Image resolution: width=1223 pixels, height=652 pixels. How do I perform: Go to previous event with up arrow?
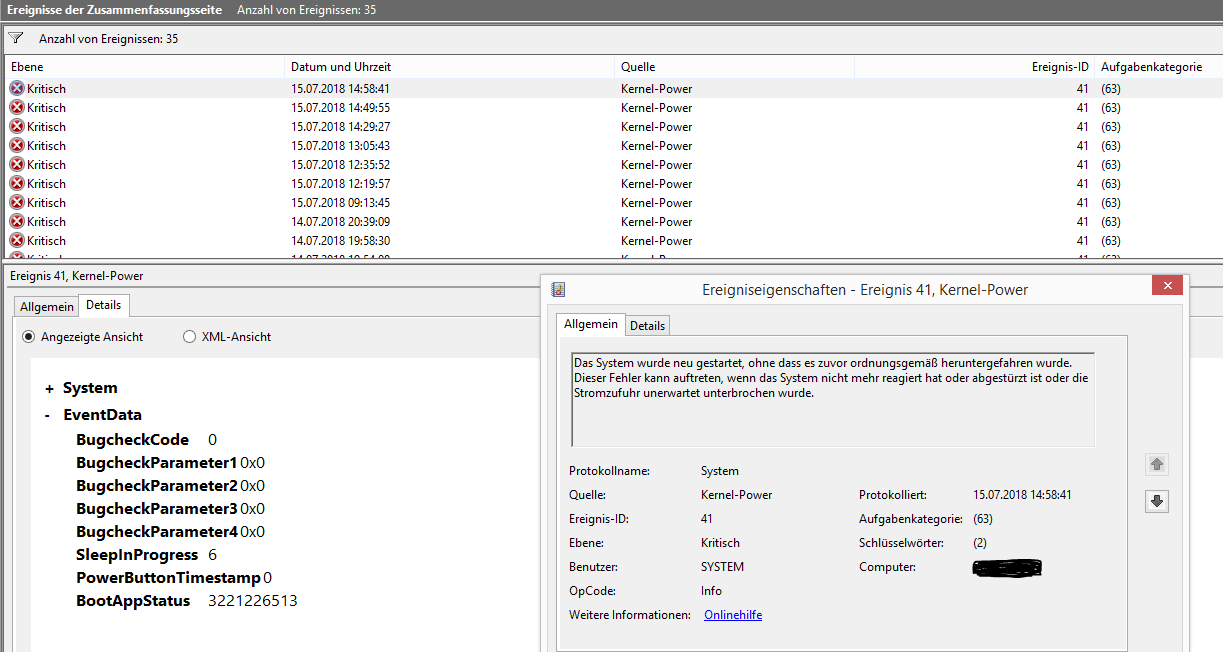1157,464
